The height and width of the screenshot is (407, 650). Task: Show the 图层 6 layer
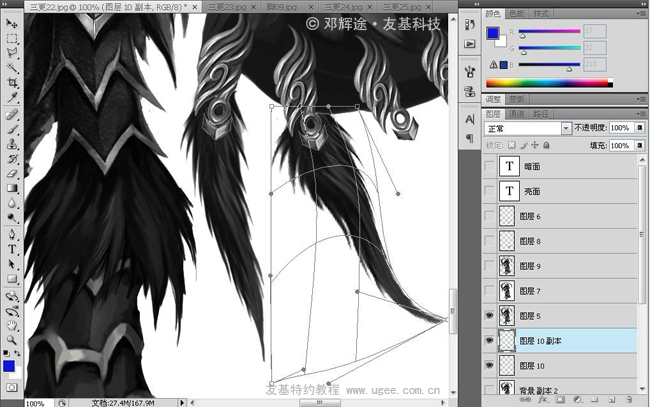pos(488,217)
